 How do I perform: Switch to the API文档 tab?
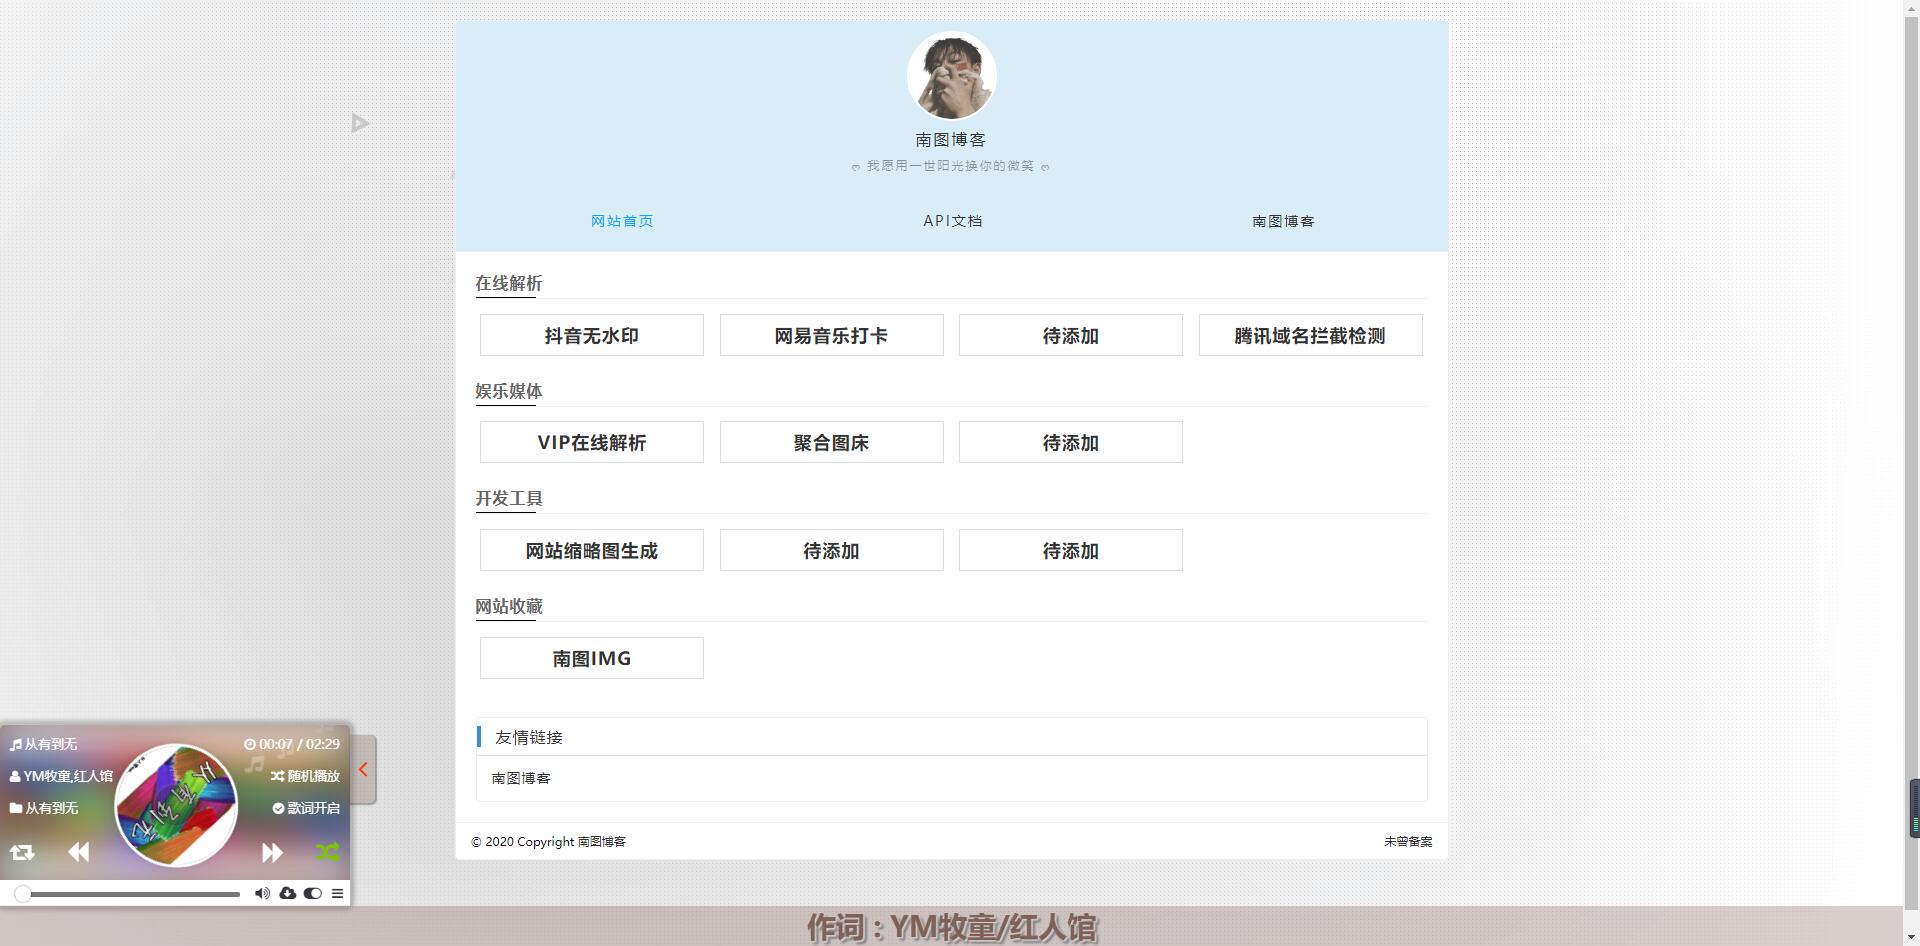pos(952,220)
